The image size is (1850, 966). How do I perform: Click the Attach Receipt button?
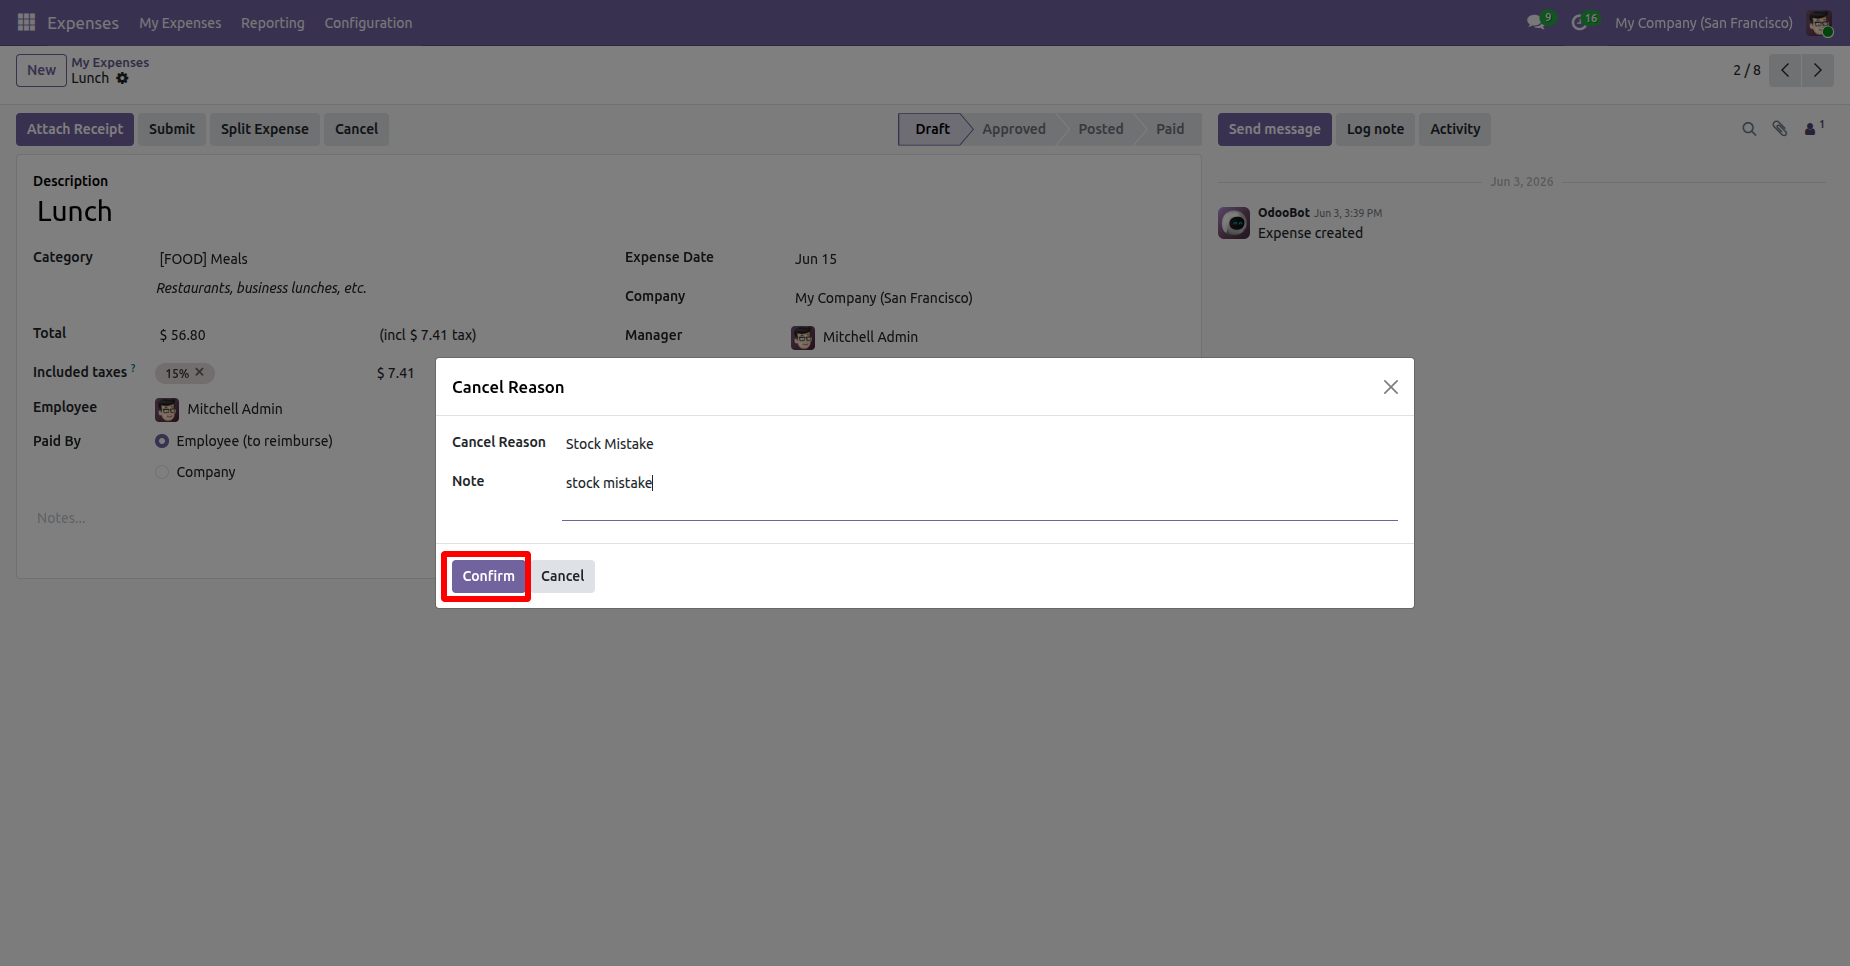coord(75,129)
